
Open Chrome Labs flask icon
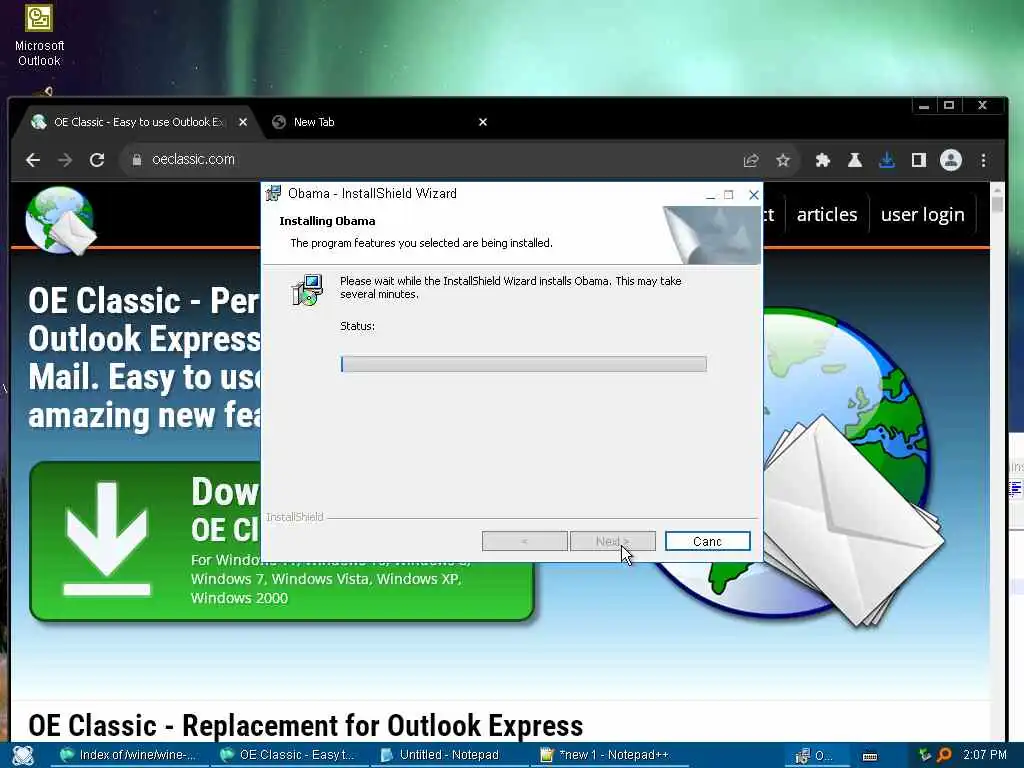(854, 160)
